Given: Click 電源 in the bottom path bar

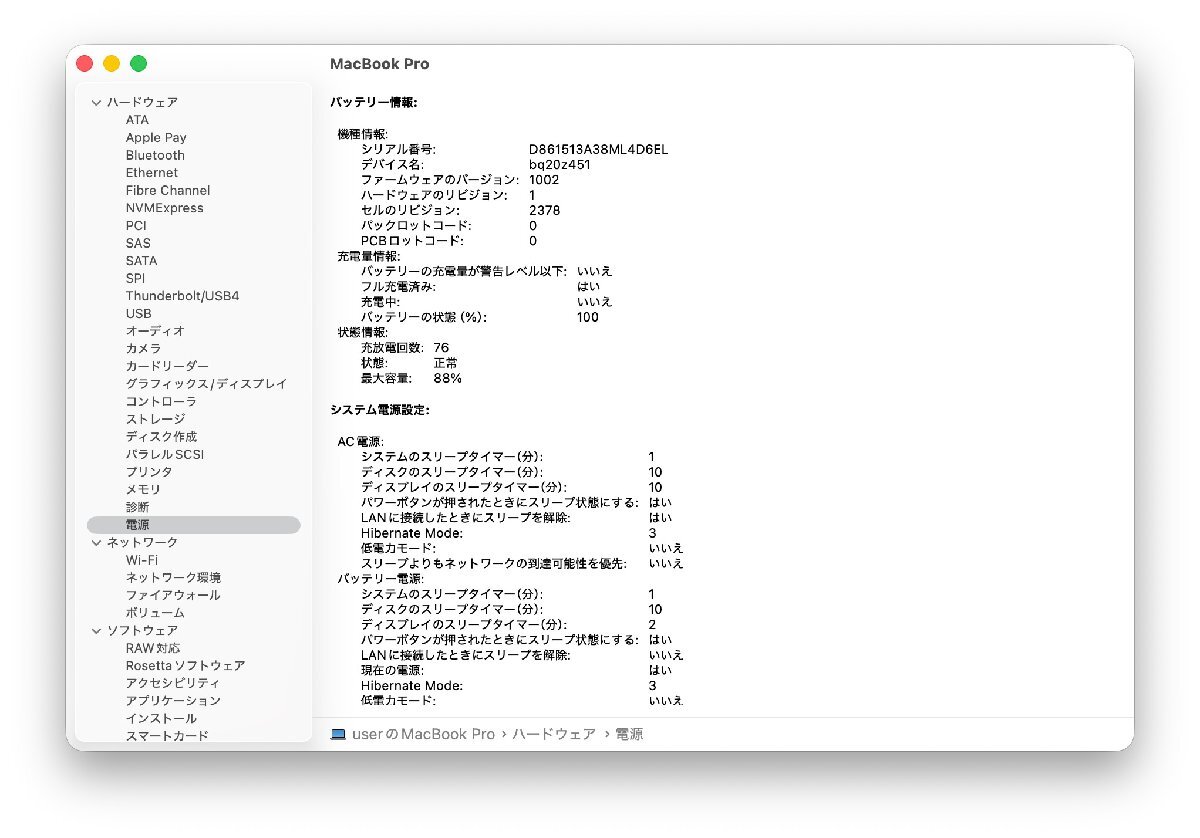Looking at the screenshot, I should 629,734.
